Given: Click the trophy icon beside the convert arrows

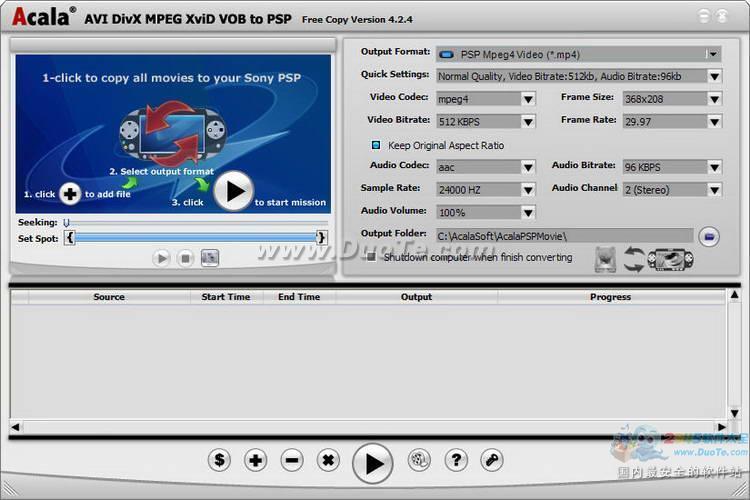Looking at the screenshot, I should point(605,260).
